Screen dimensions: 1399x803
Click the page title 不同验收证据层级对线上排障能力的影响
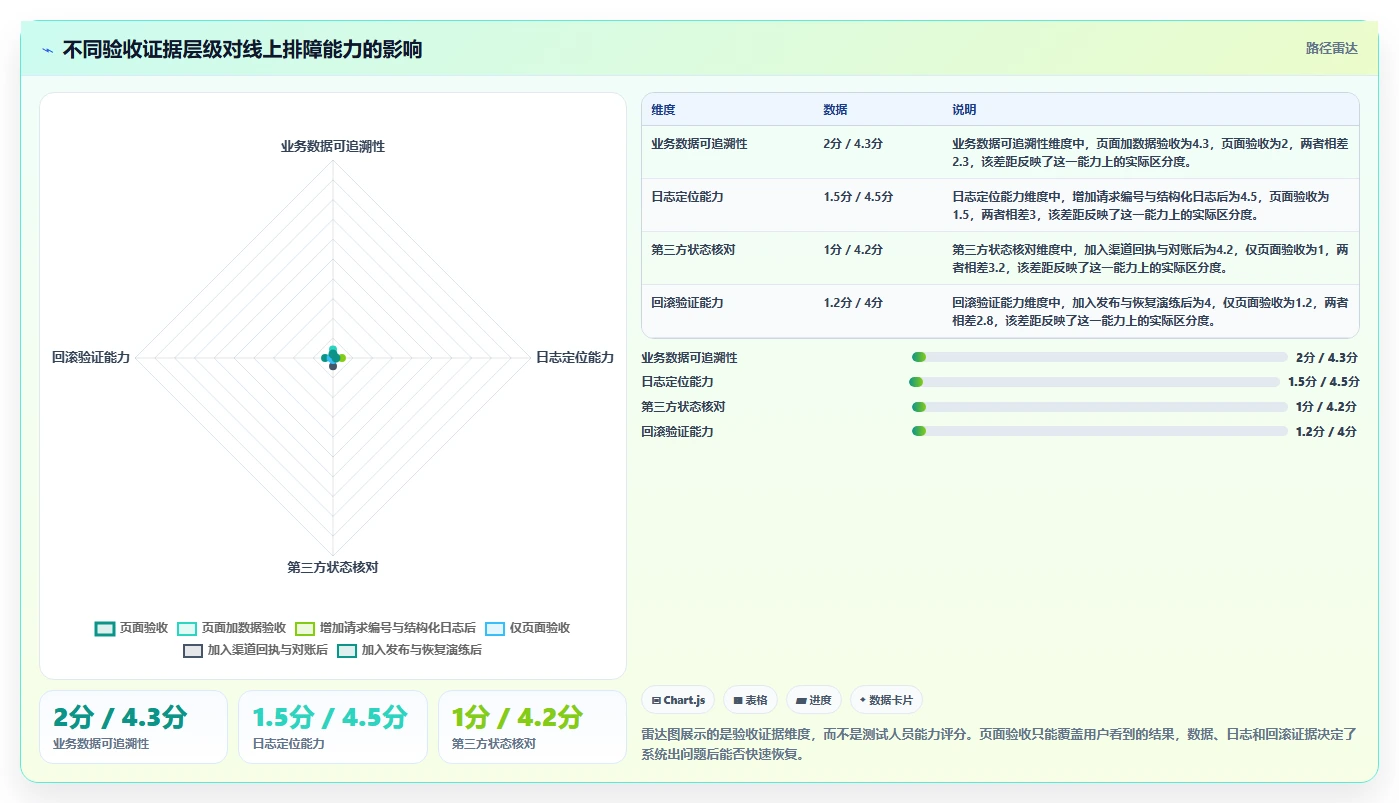[242, 49]
